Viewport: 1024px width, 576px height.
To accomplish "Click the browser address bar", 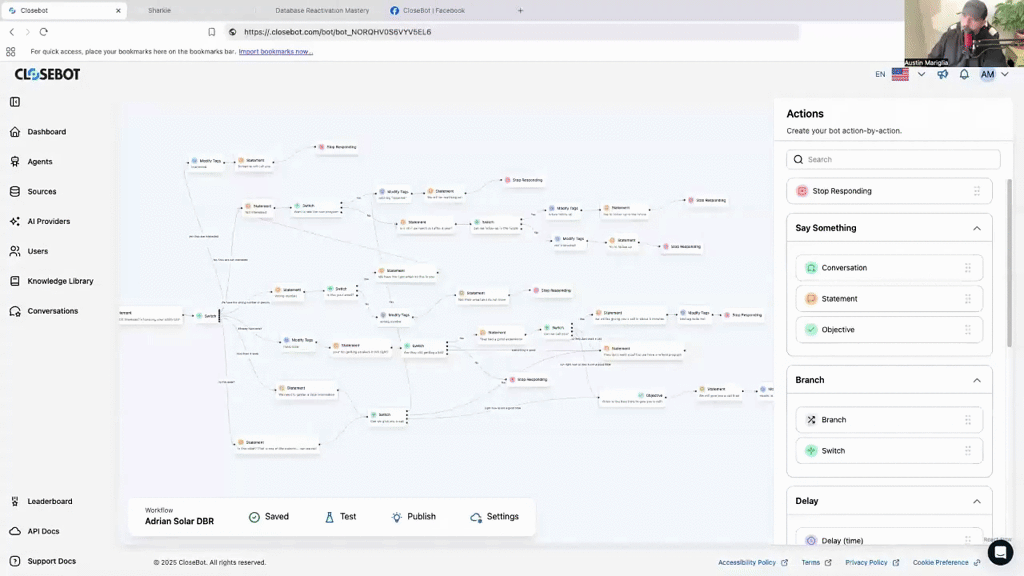I will (x=513, y=32).
